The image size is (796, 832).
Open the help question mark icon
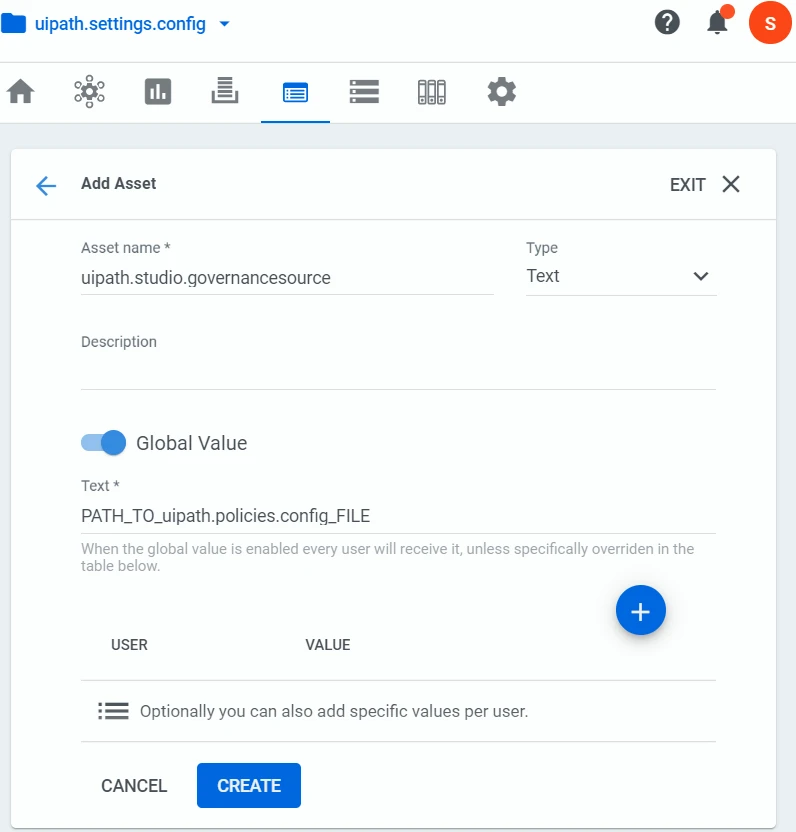click(x=667, y=22)
